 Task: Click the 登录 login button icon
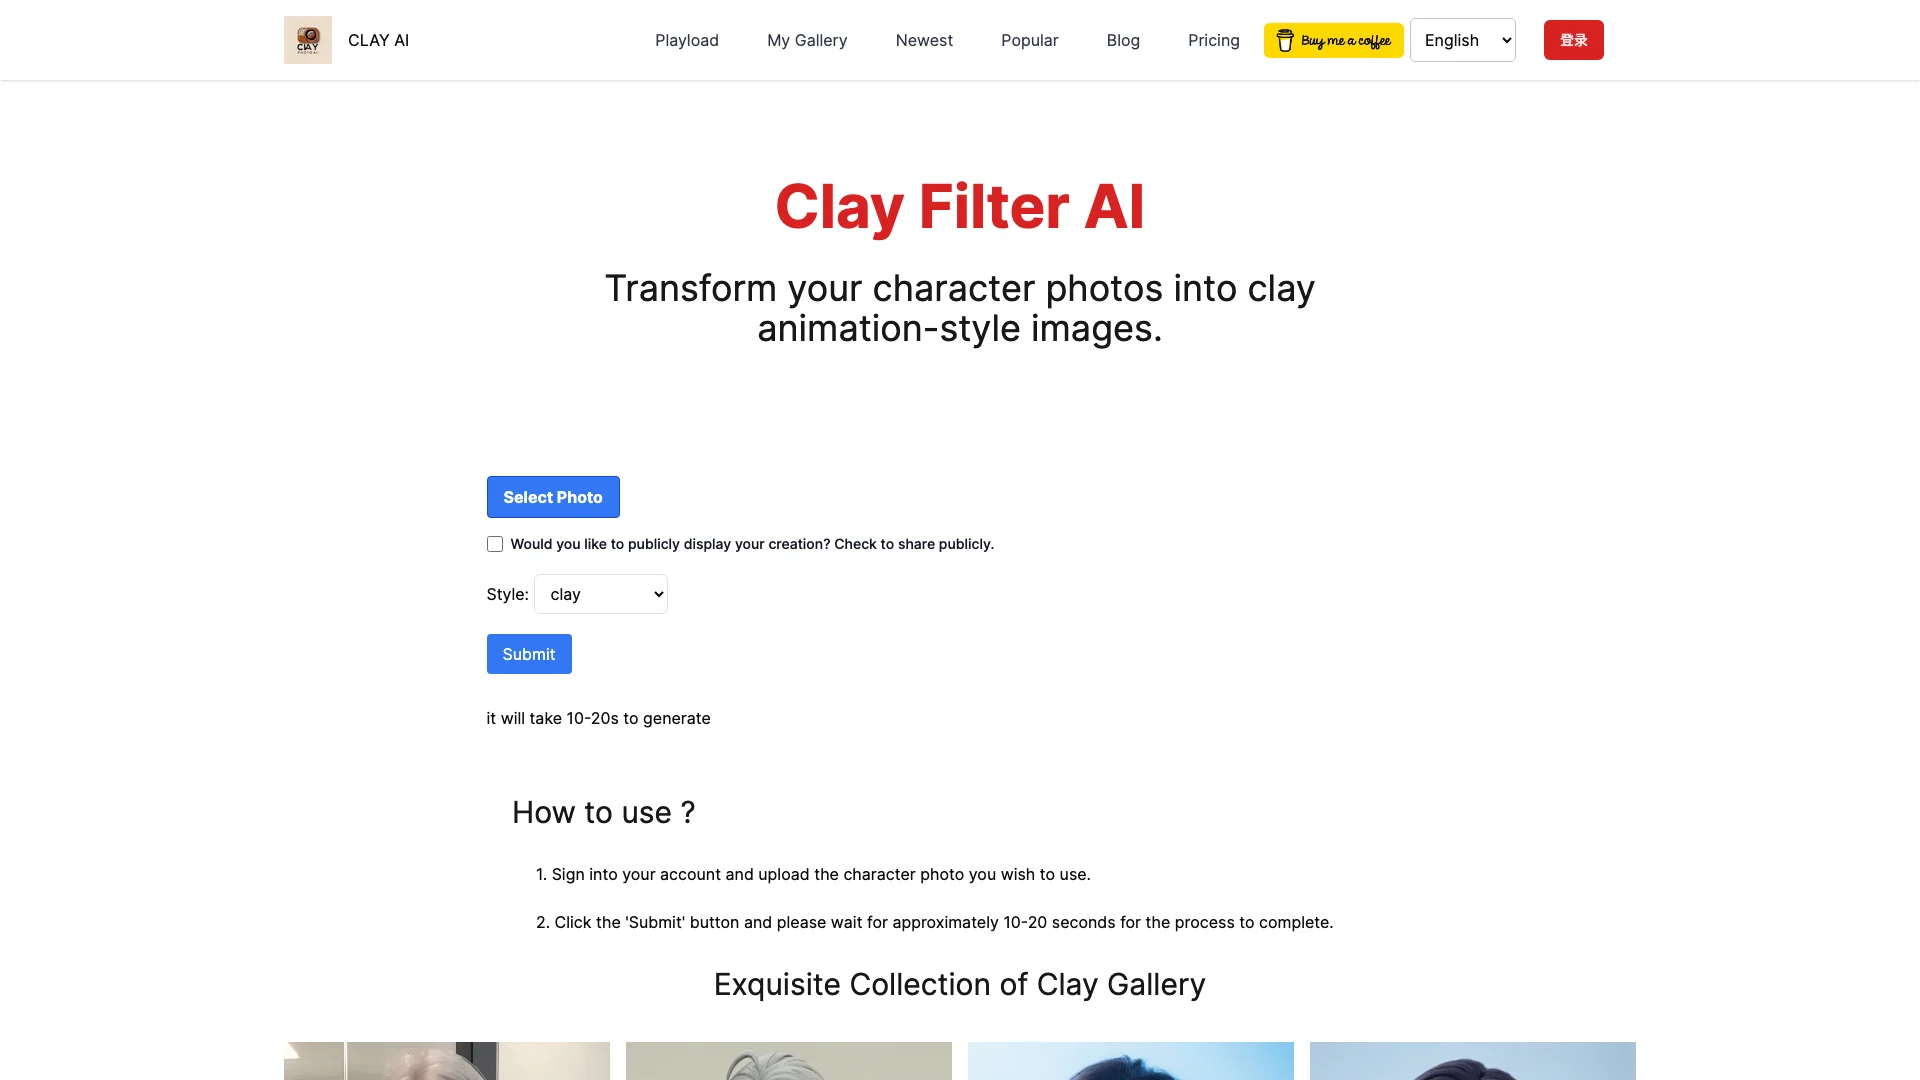[1575, 40]
